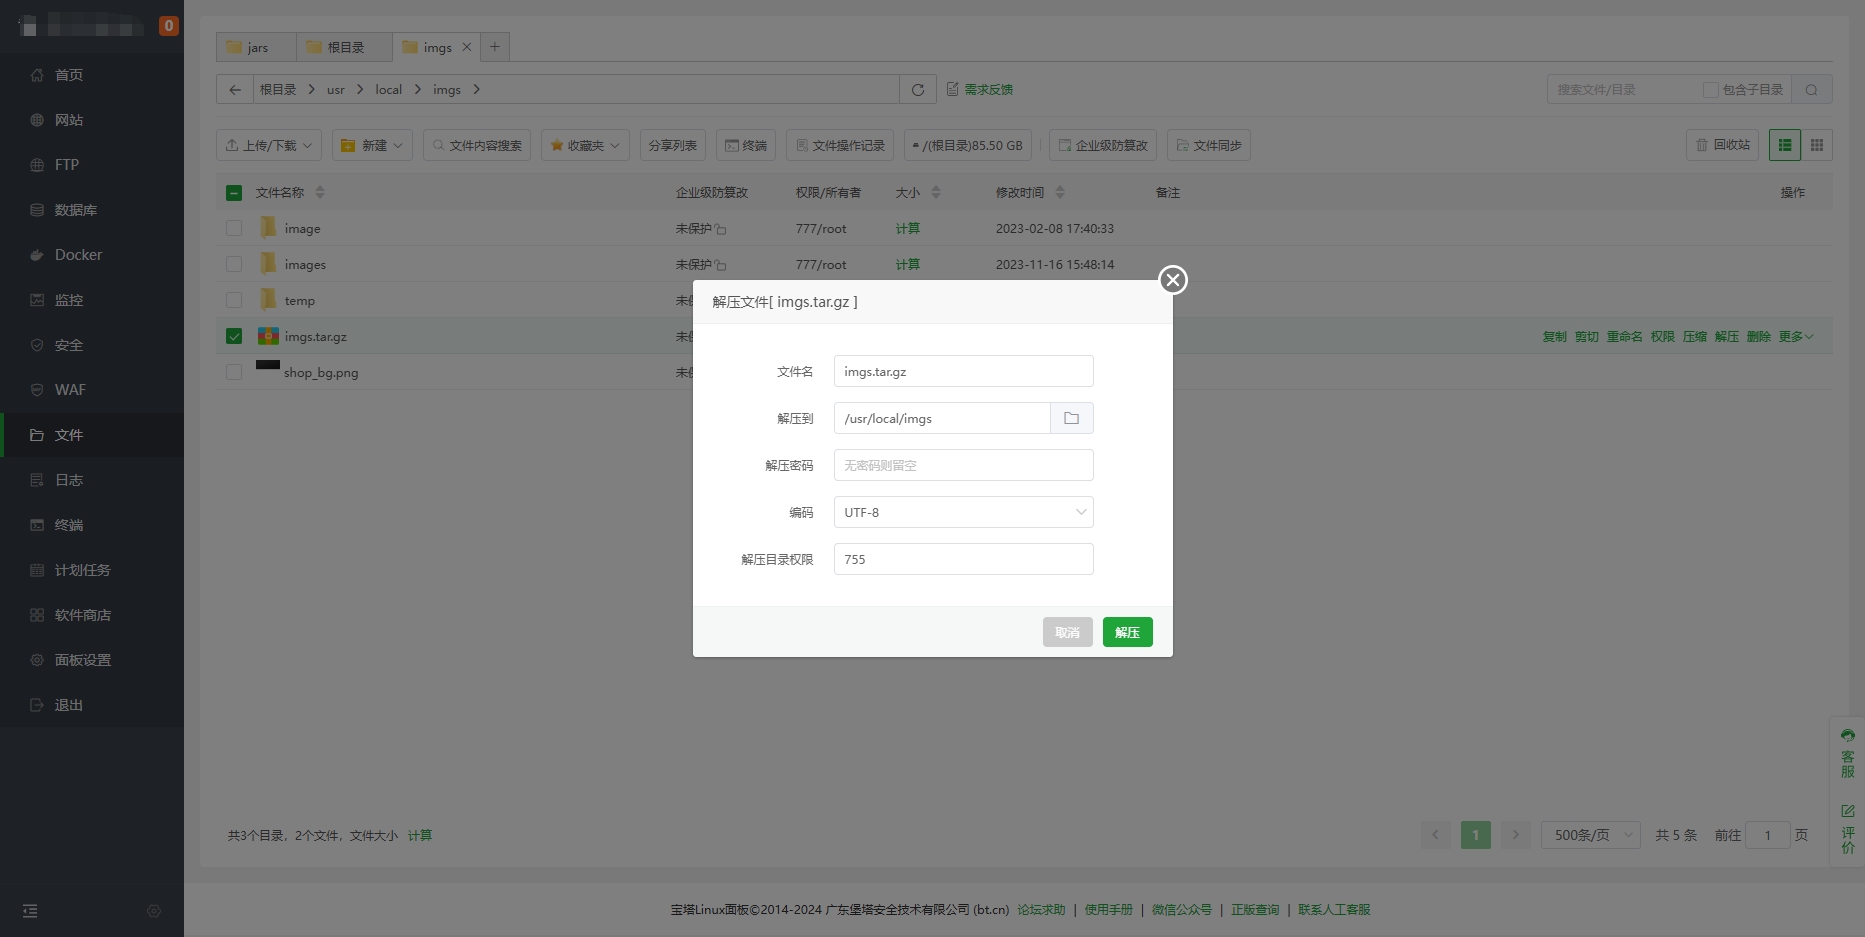Switch to the jars tab
1865x937 pixels.
(x=256, y=47)
